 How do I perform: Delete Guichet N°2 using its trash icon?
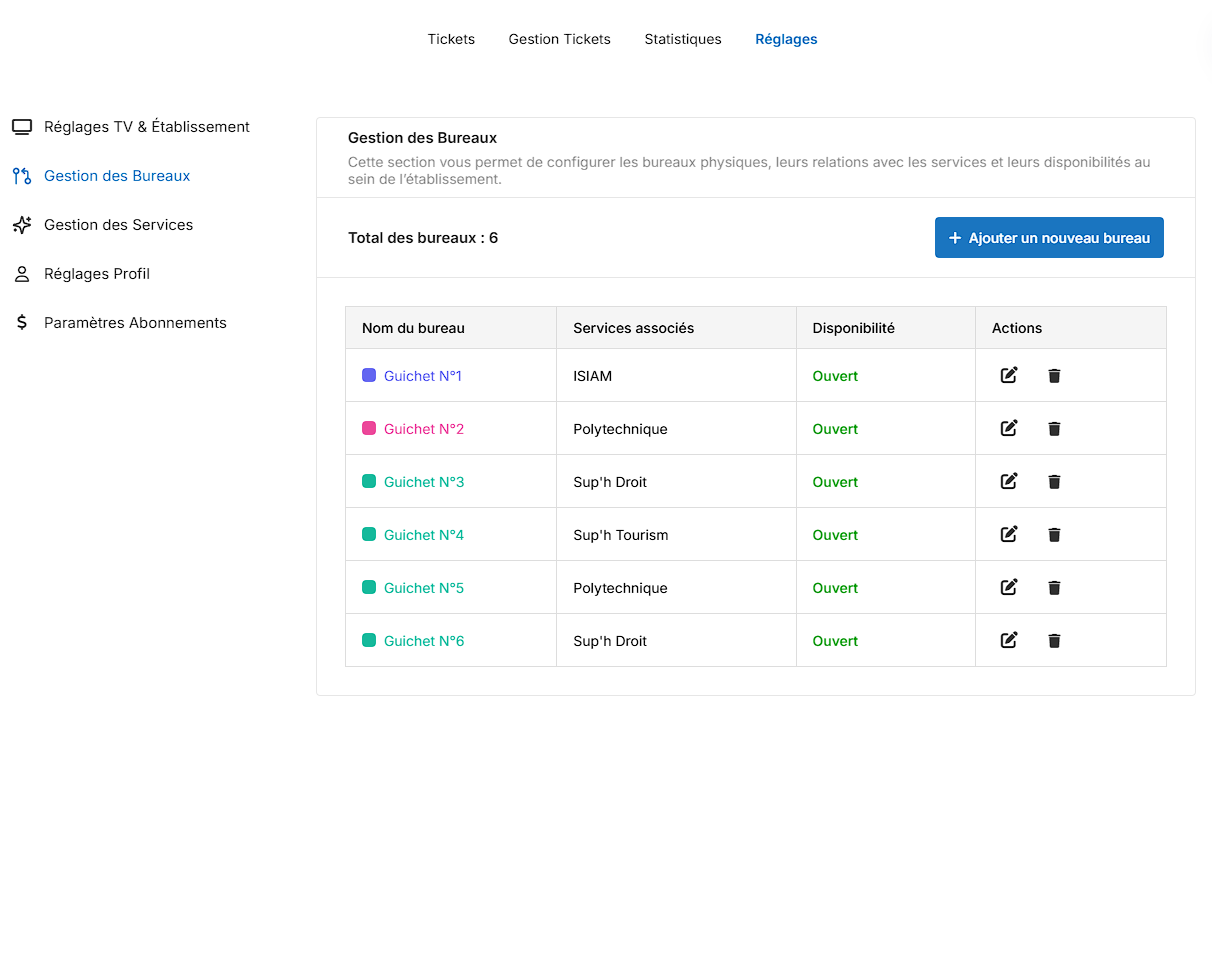pos(1054,429)
